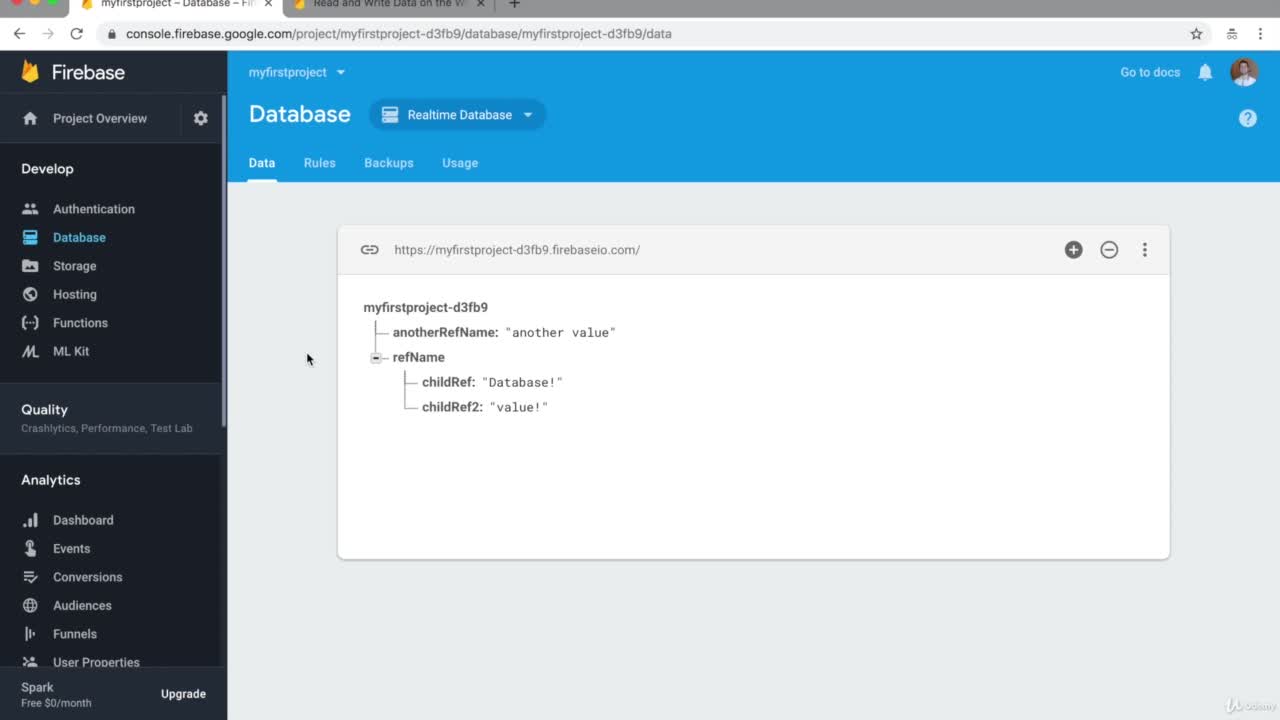Select the childRef2 key
The image size is (1280, 720).
452,407
